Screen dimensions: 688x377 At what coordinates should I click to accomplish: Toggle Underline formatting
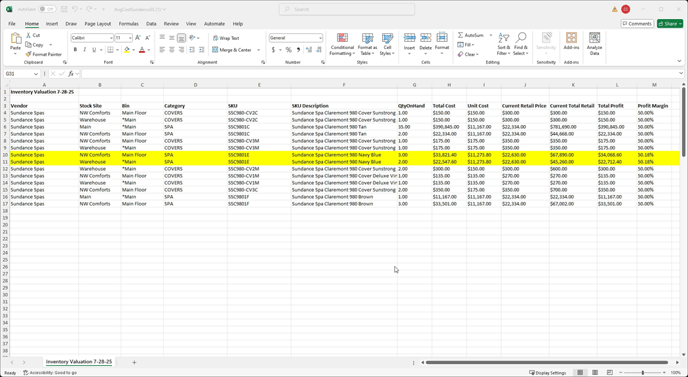point(94,50)
